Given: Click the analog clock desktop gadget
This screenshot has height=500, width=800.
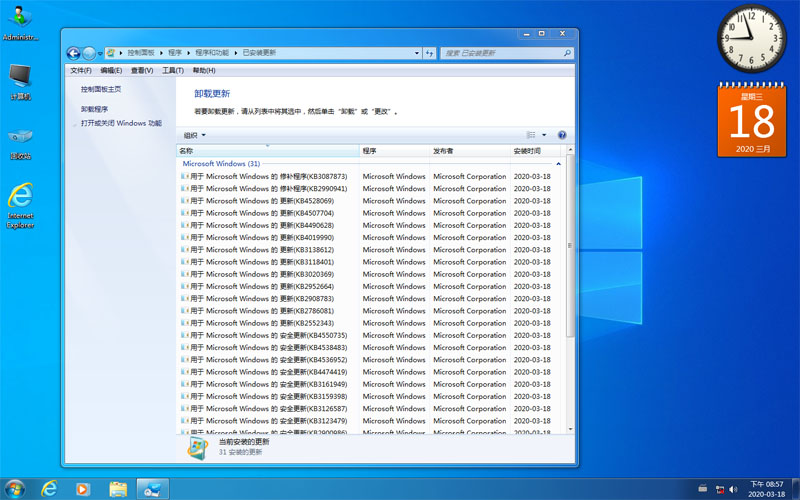Looking at the screenshot, I should (752, 38).
